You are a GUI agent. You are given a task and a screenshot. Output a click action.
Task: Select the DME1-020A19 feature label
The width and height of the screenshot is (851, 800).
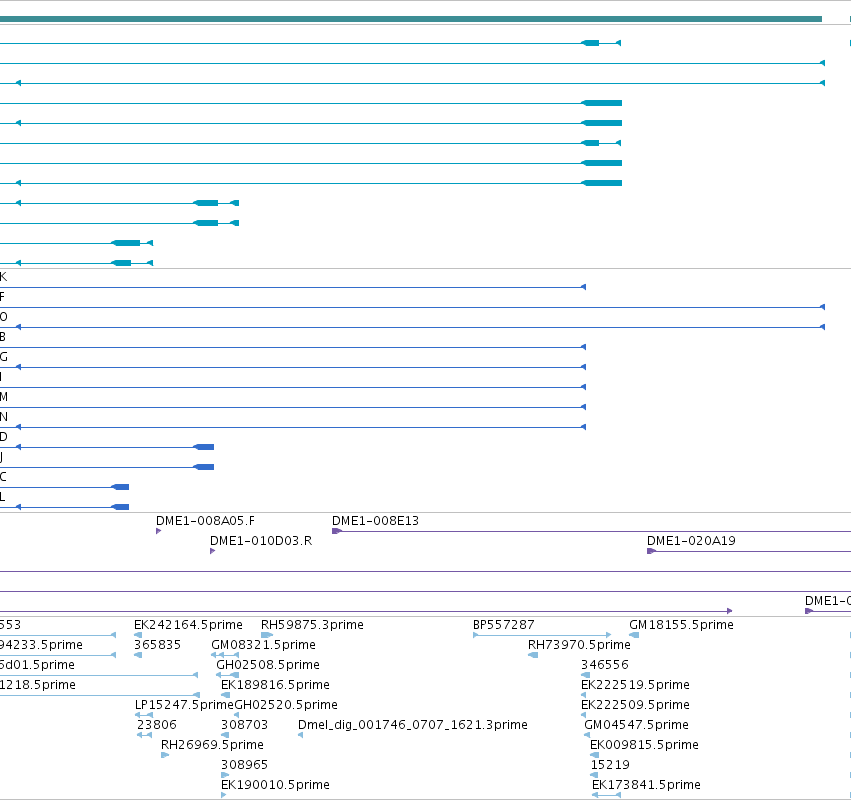coord(691,541)
